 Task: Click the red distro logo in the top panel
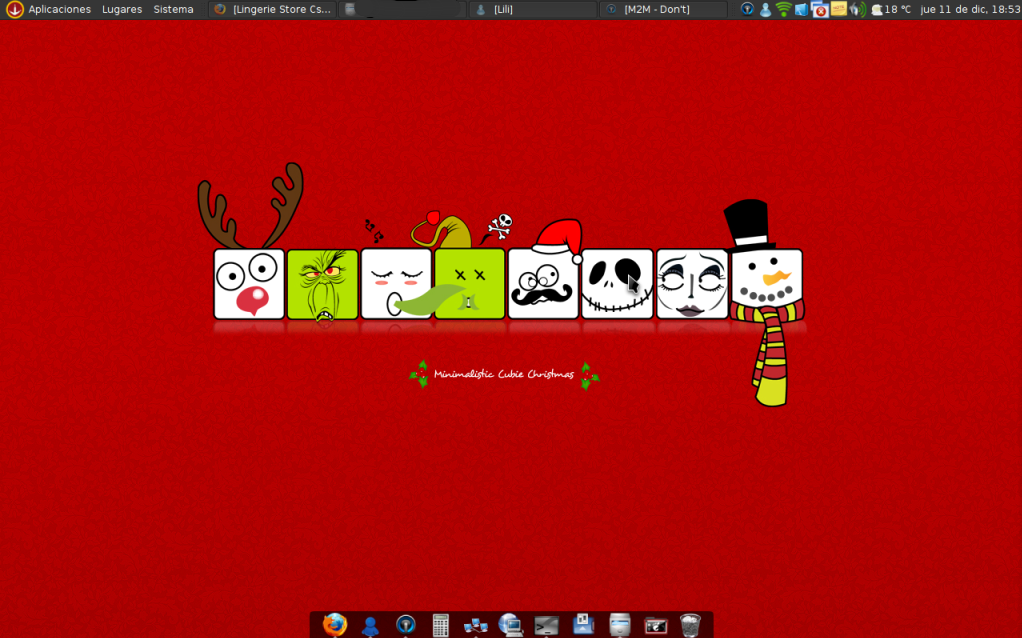coord(14,9)
